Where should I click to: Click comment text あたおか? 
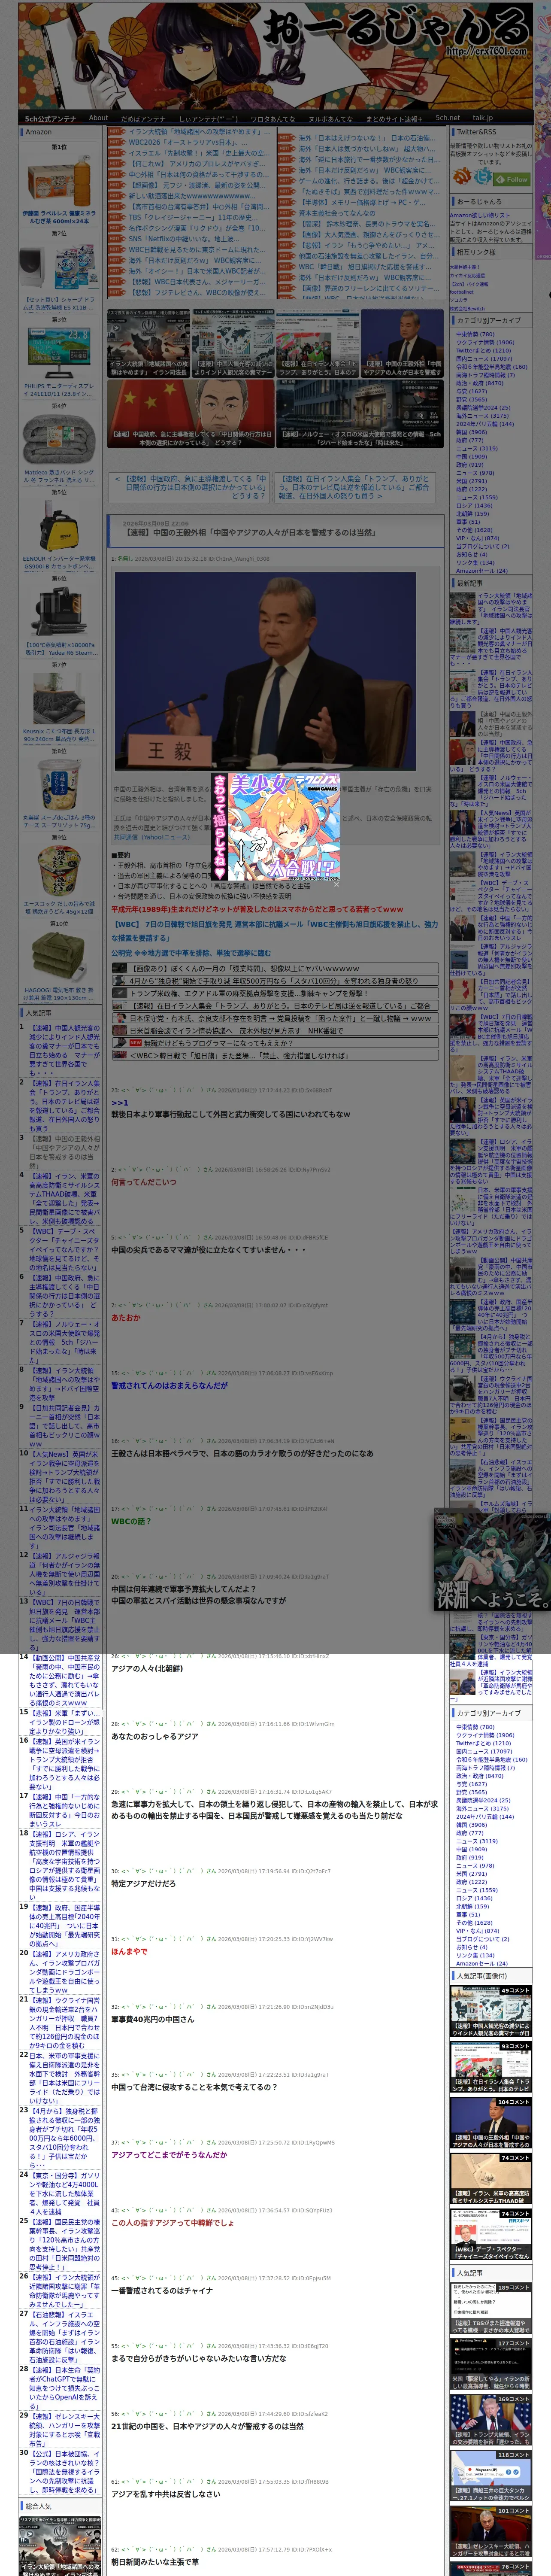pos(126,1318)
